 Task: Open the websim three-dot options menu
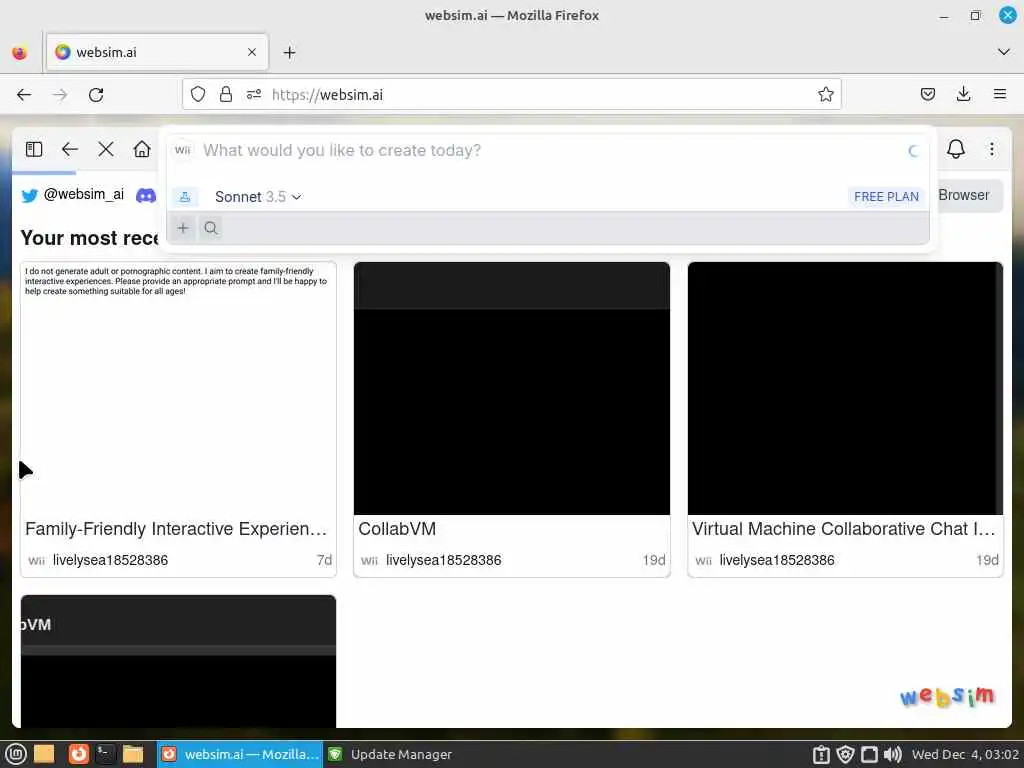click(991, 150)
